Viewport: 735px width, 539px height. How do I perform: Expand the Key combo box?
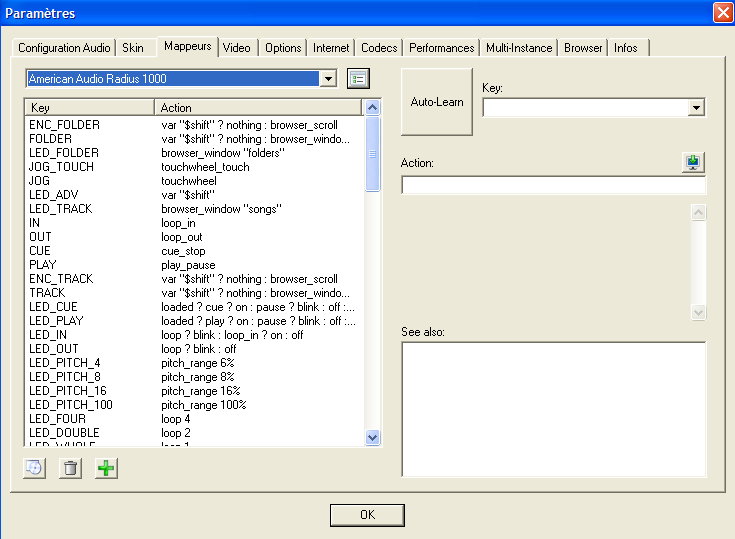click(697, 108)
